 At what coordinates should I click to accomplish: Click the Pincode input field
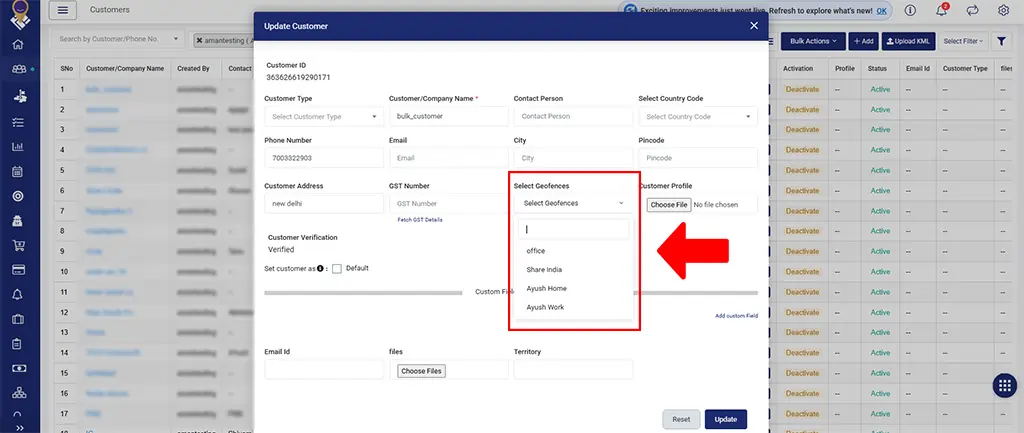click(x=698, y=158)
